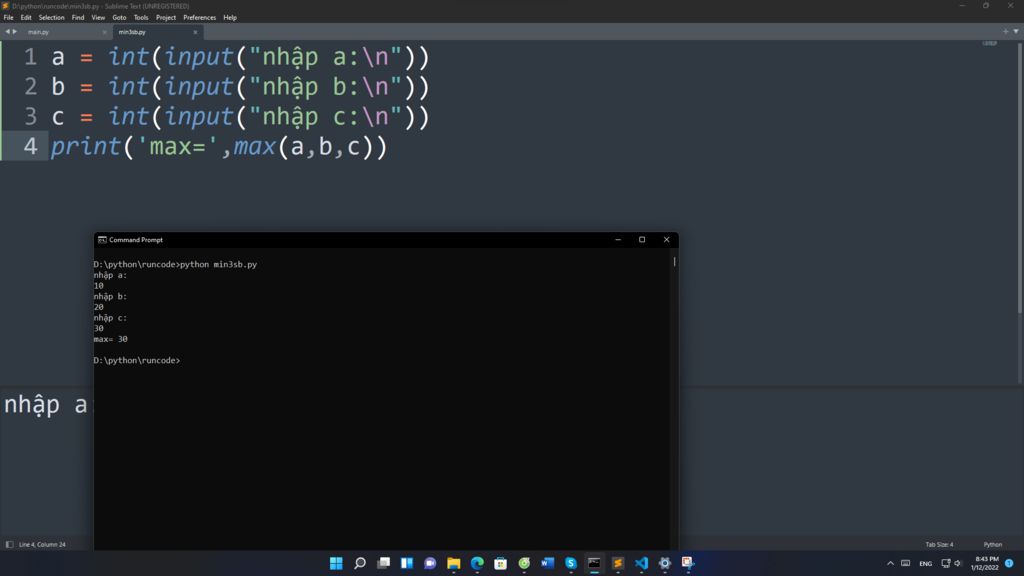Open the Tools menu
Viewport: 1024px width, 576px height.
point(141,18)
